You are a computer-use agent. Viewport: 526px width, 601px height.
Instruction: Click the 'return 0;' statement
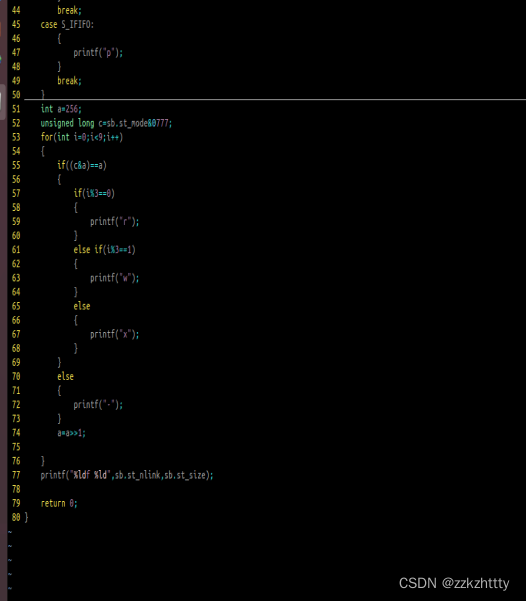pos(59,503)
